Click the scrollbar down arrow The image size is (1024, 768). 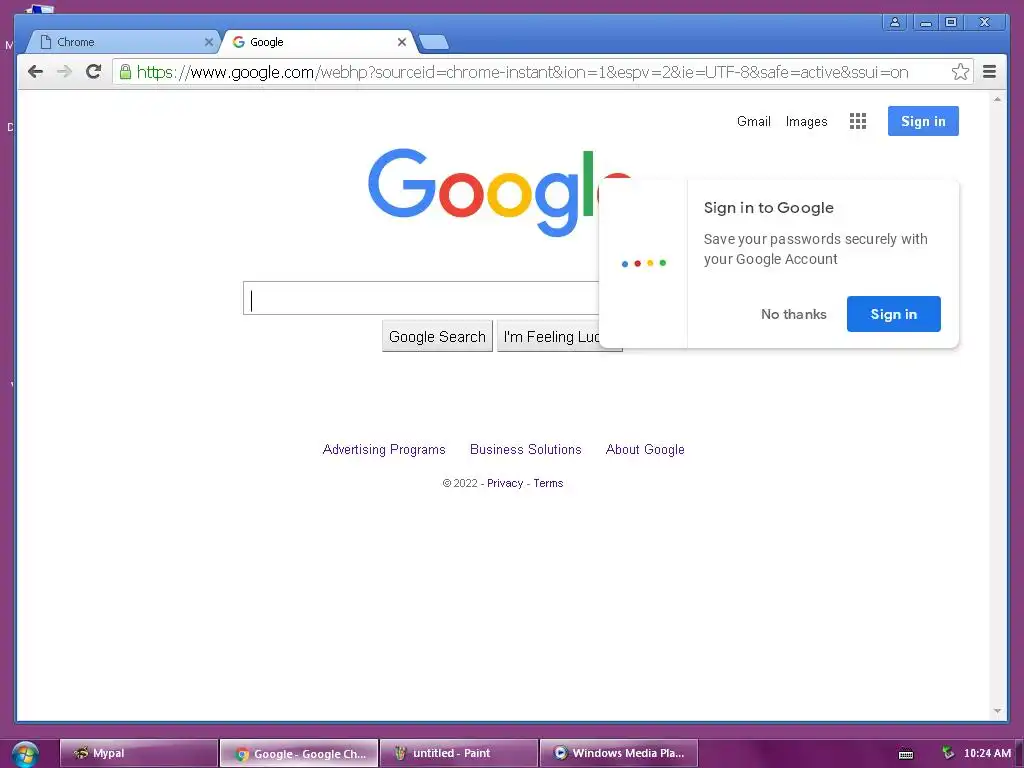pos(997,711)
